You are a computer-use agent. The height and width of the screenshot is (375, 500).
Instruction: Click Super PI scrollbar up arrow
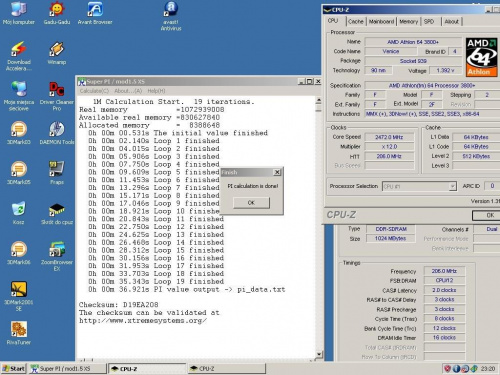click(319, 100)
